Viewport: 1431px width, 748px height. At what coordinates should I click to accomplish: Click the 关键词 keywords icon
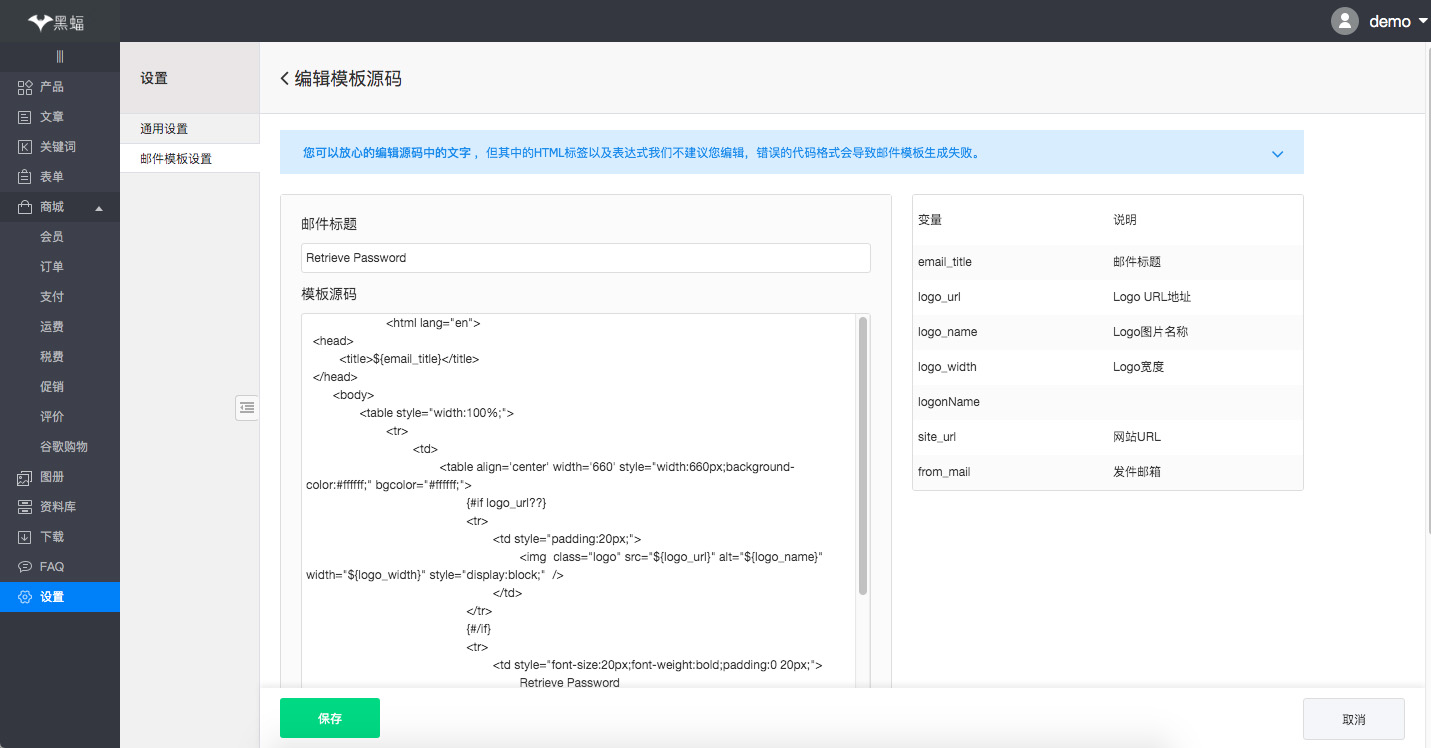pyautogui.click(x=25, y=147)
